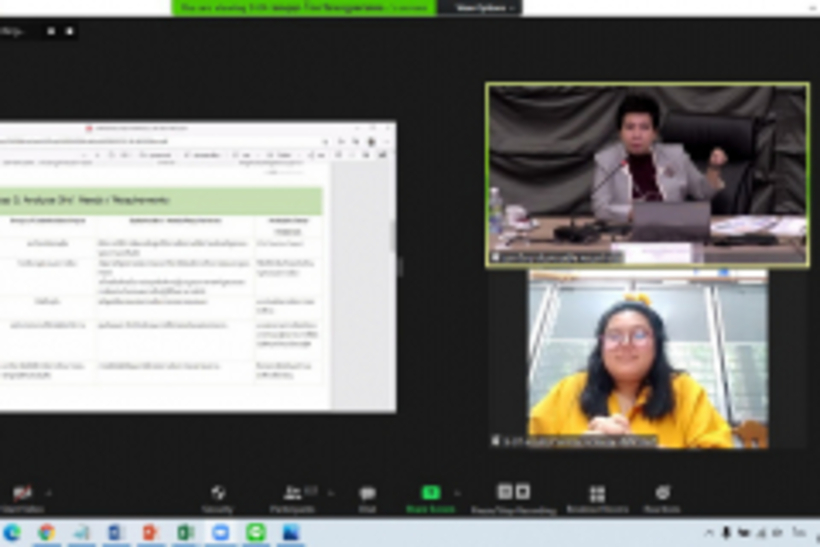The image size is (820, 547).
Task: Stop the recording
Action: point(523,492)
